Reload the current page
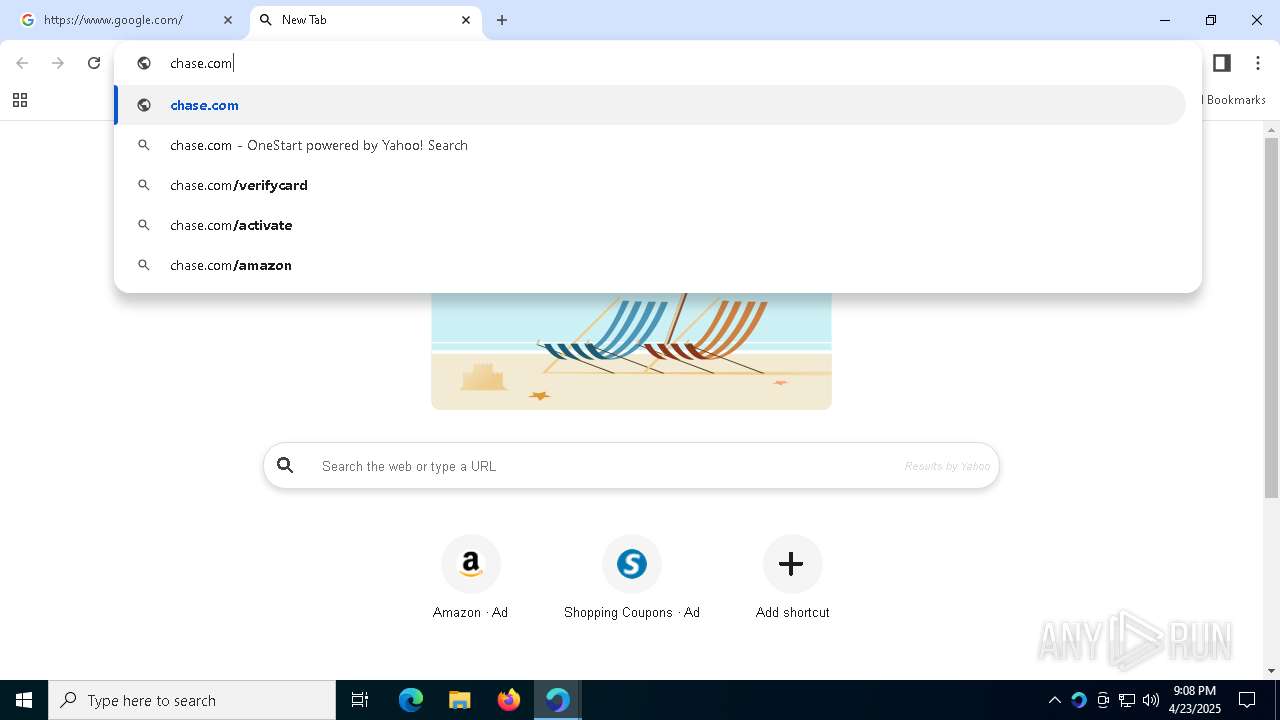The image size is (1280, 720). 94,63
